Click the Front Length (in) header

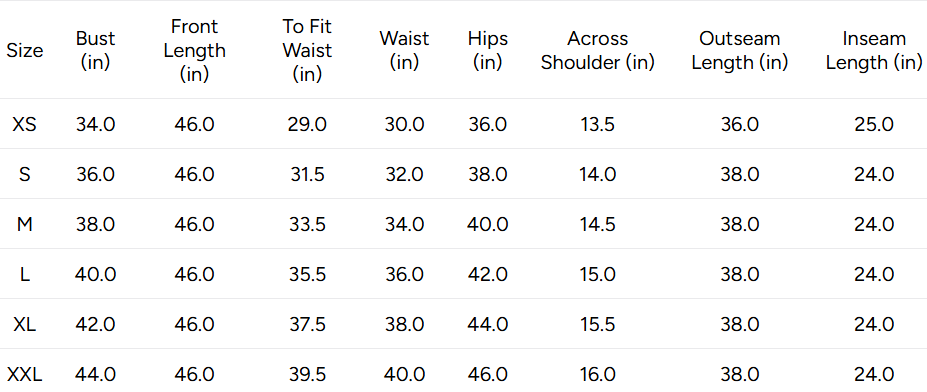(x=195, y=50)
